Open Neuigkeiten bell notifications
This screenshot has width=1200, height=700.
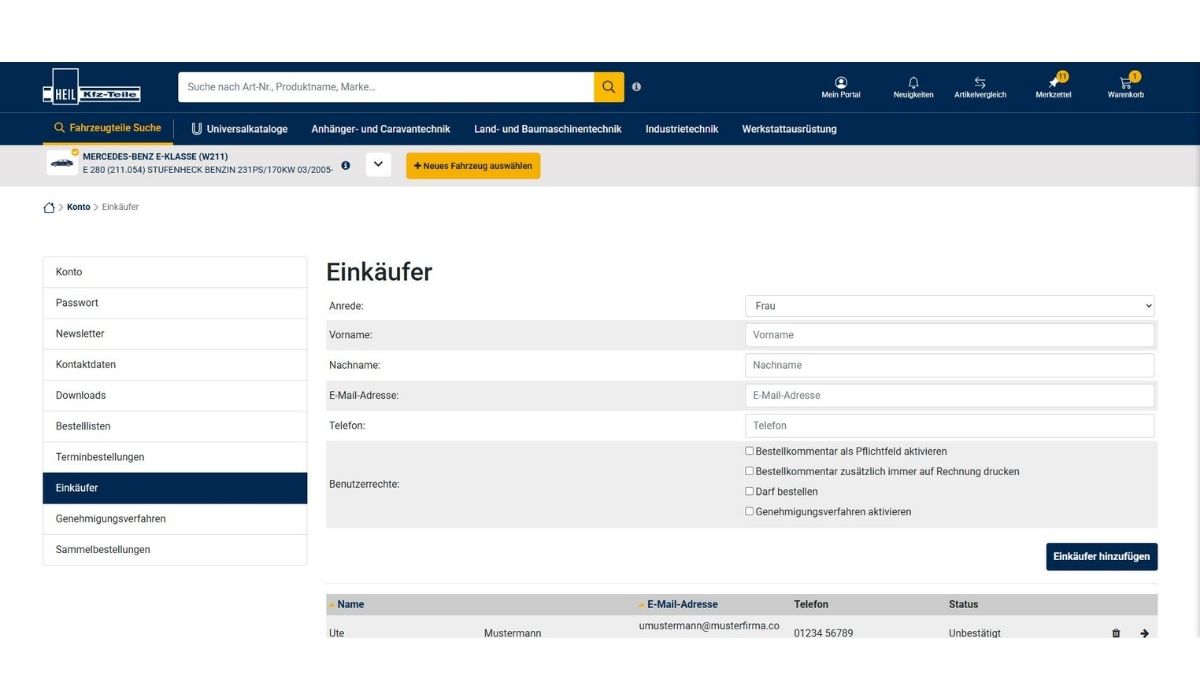point(913,84)
